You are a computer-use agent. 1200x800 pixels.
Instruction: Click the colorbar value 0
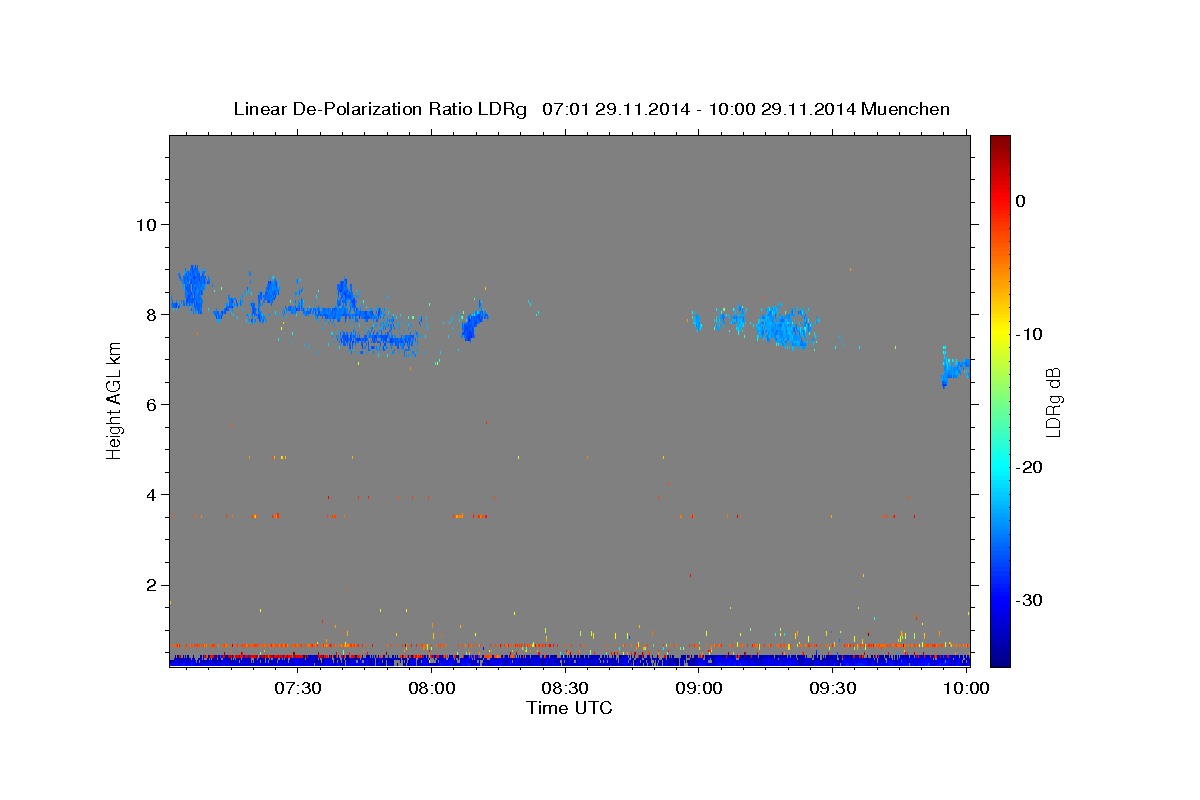(1021, 201)
